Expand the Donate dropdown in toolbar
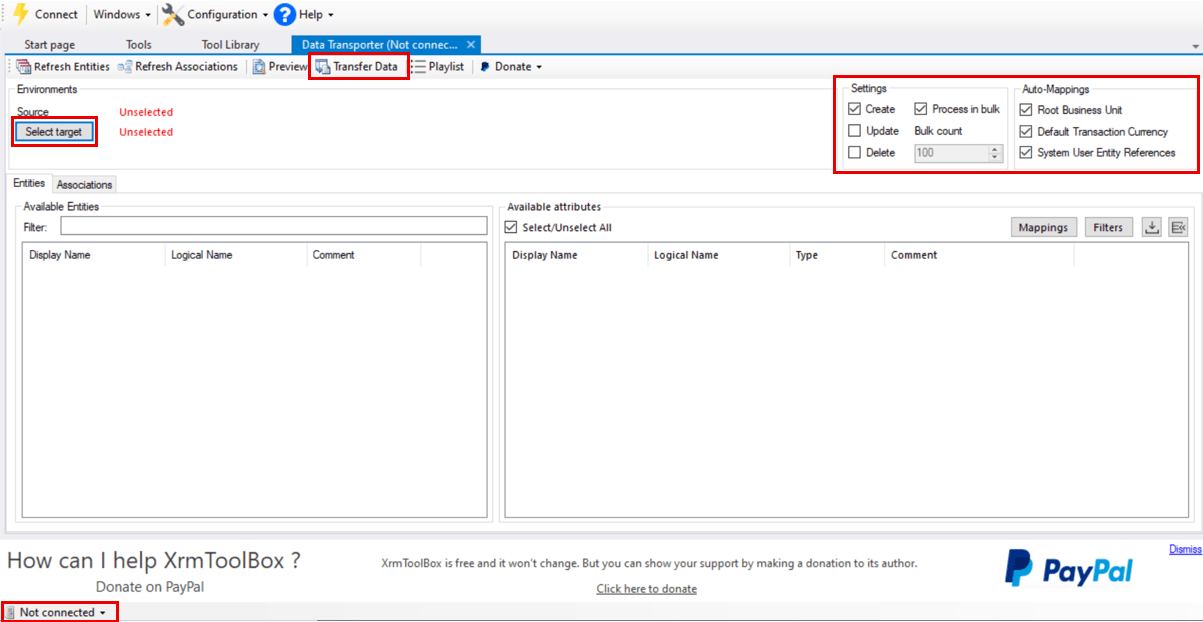 point(539,67)
